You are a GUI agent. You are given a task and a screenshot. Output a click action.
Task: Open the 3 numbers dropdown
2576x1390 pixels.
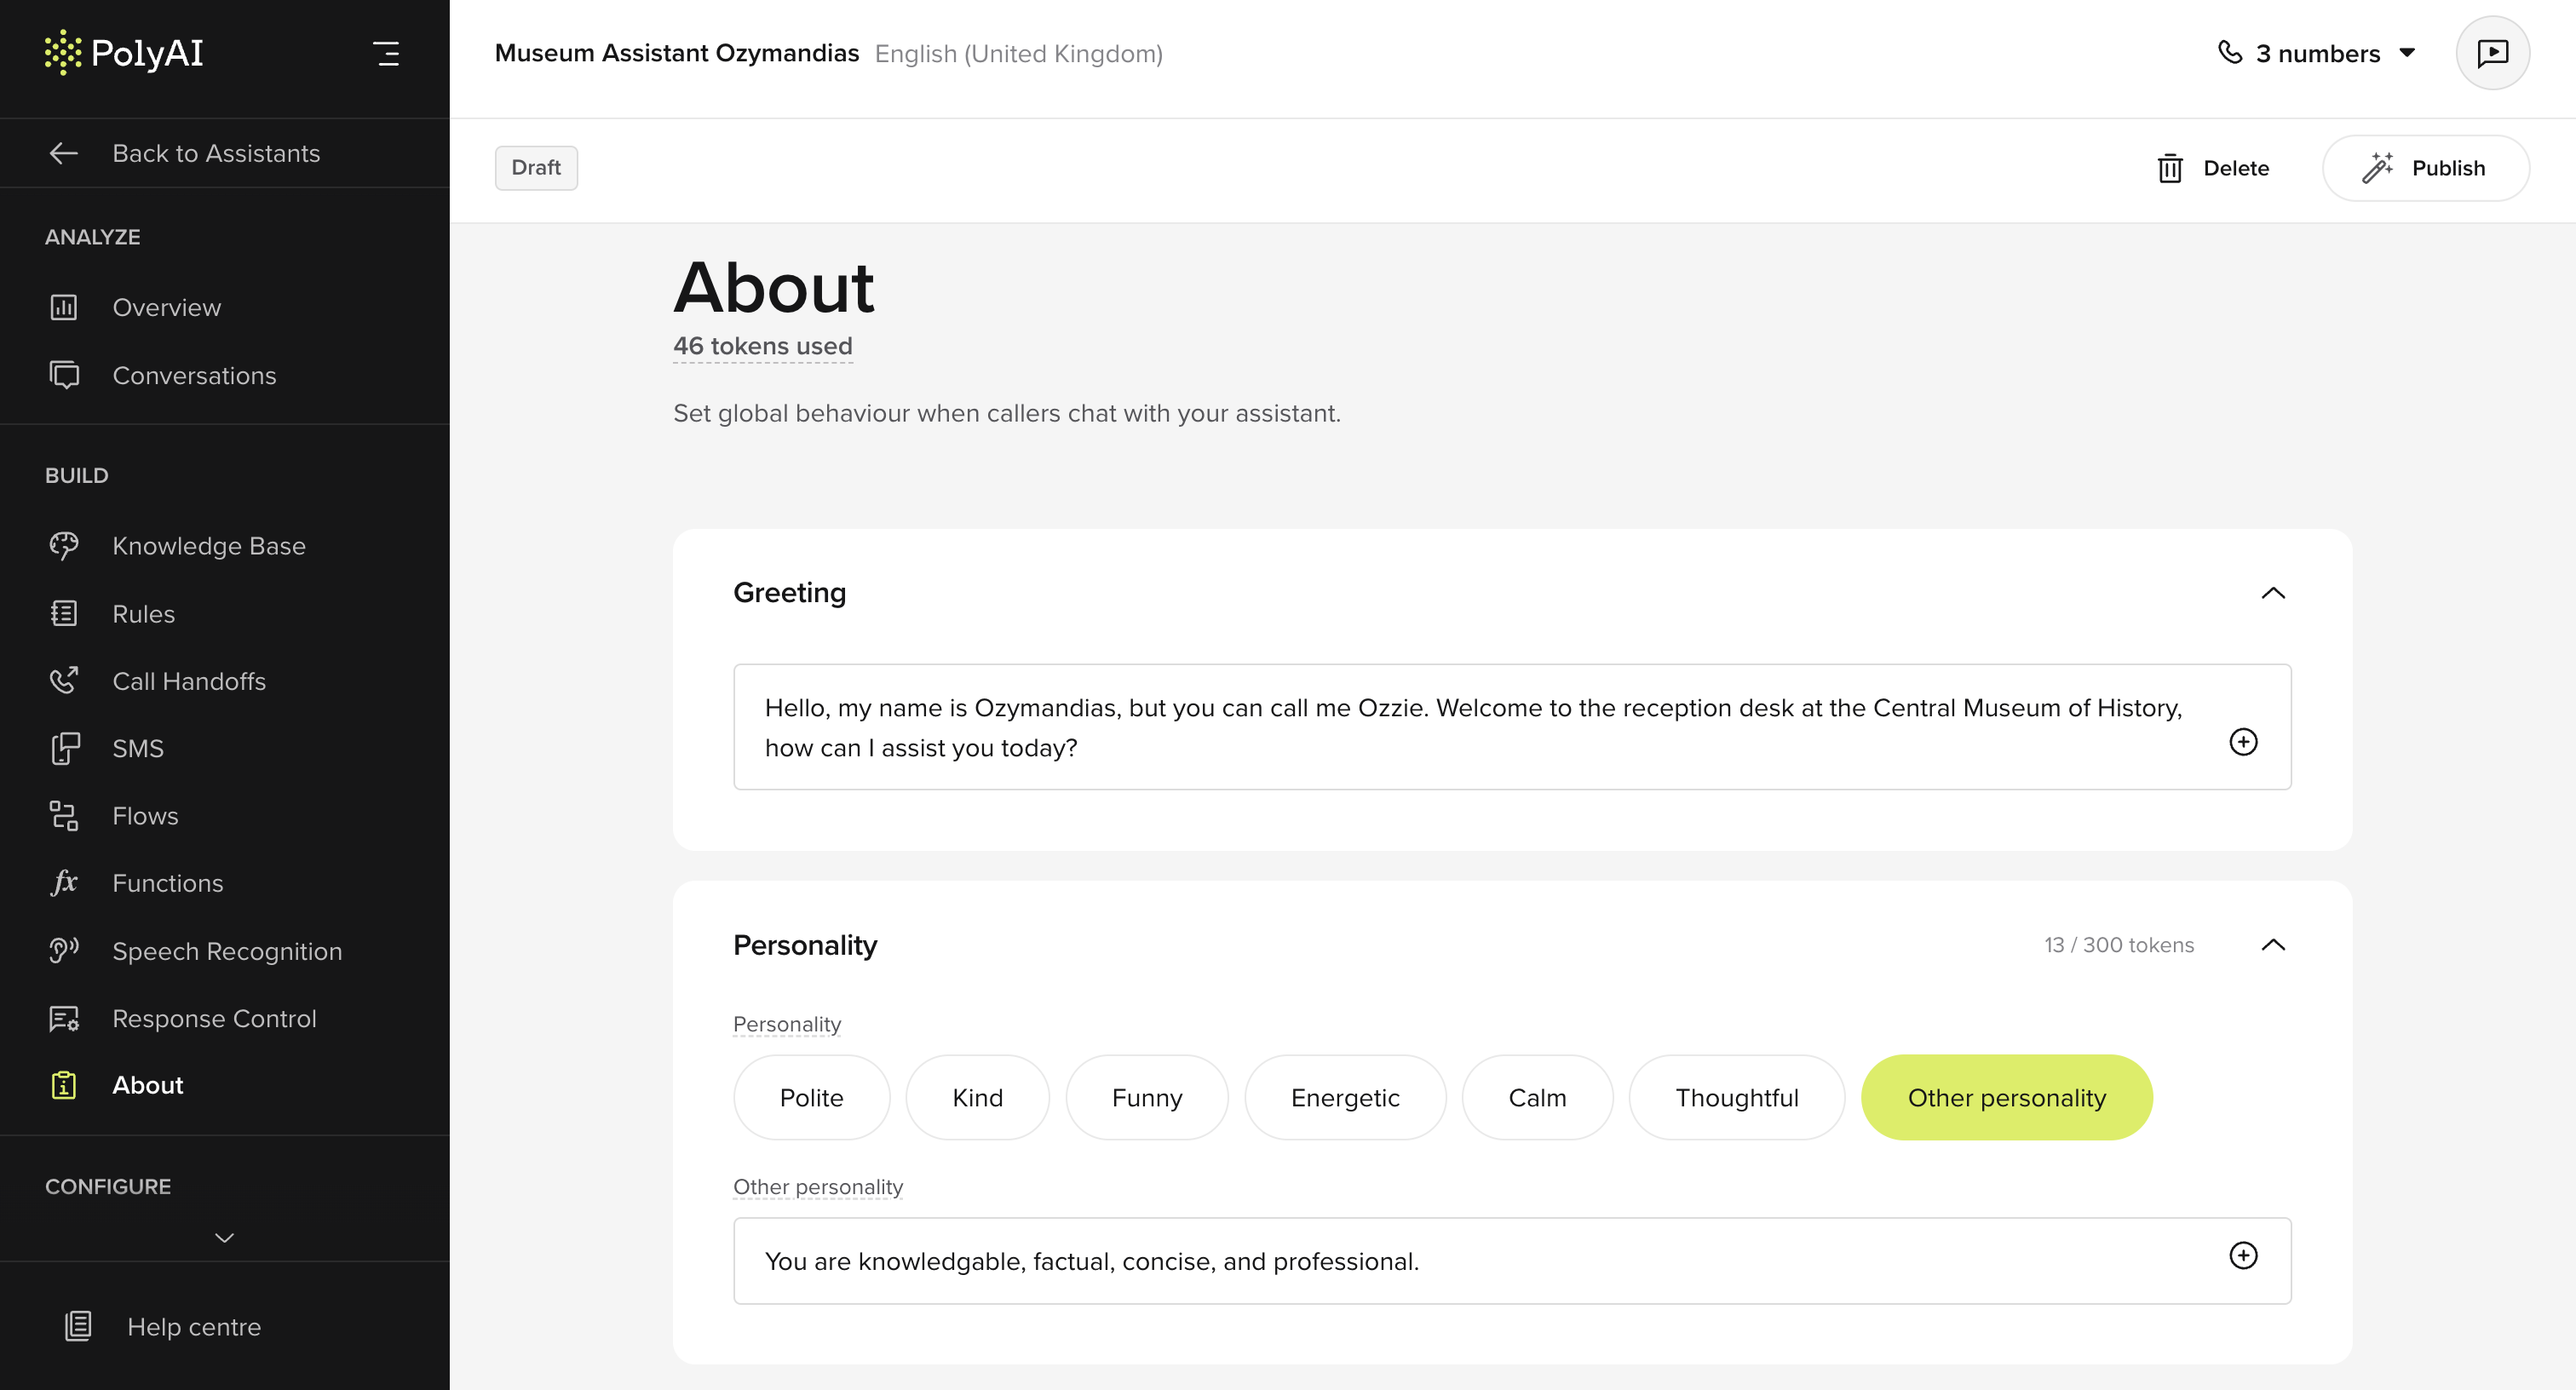pyautogui.click(x=2316, y=53)
